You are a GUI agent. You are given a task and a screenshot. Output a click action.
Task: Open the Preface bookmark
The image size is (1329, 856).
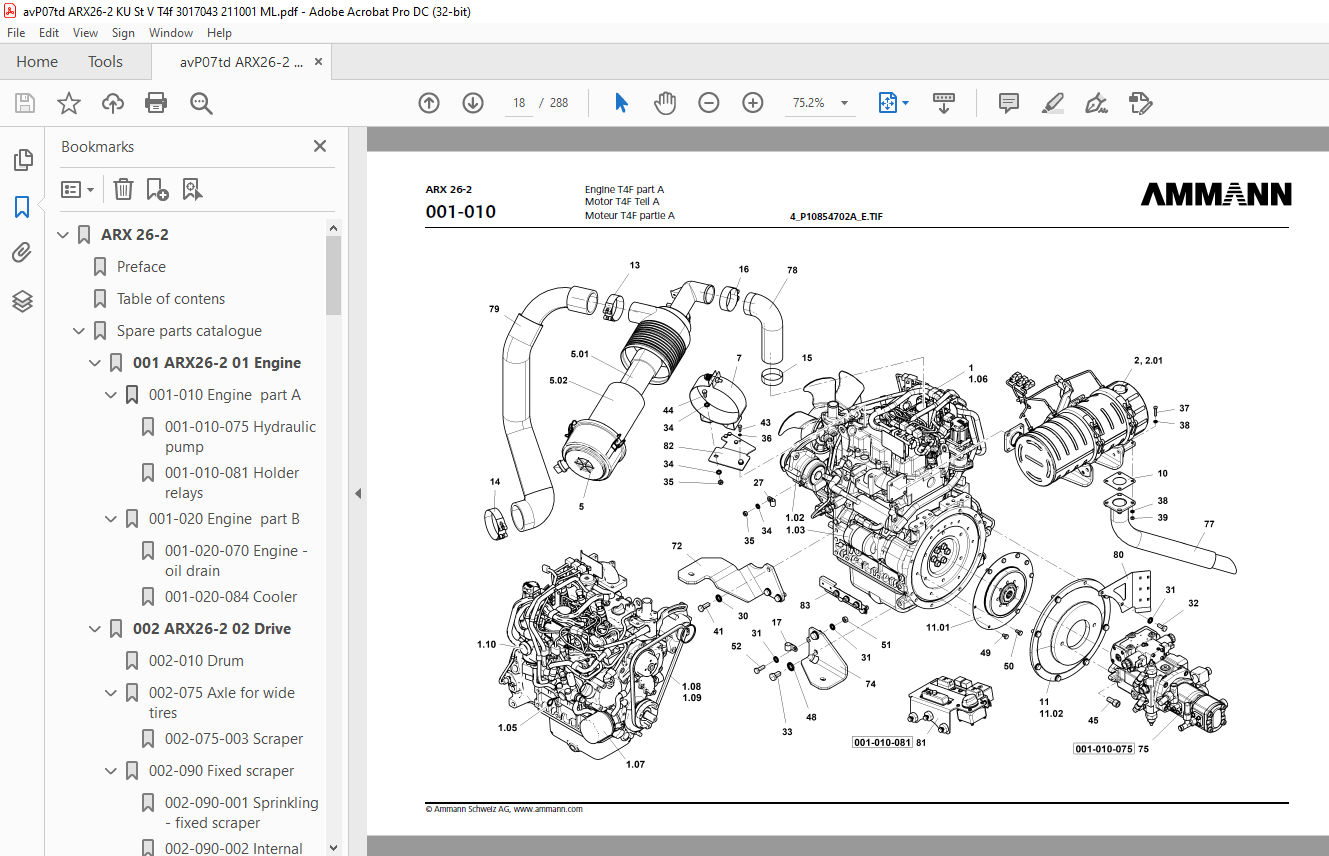coord(141,267)
